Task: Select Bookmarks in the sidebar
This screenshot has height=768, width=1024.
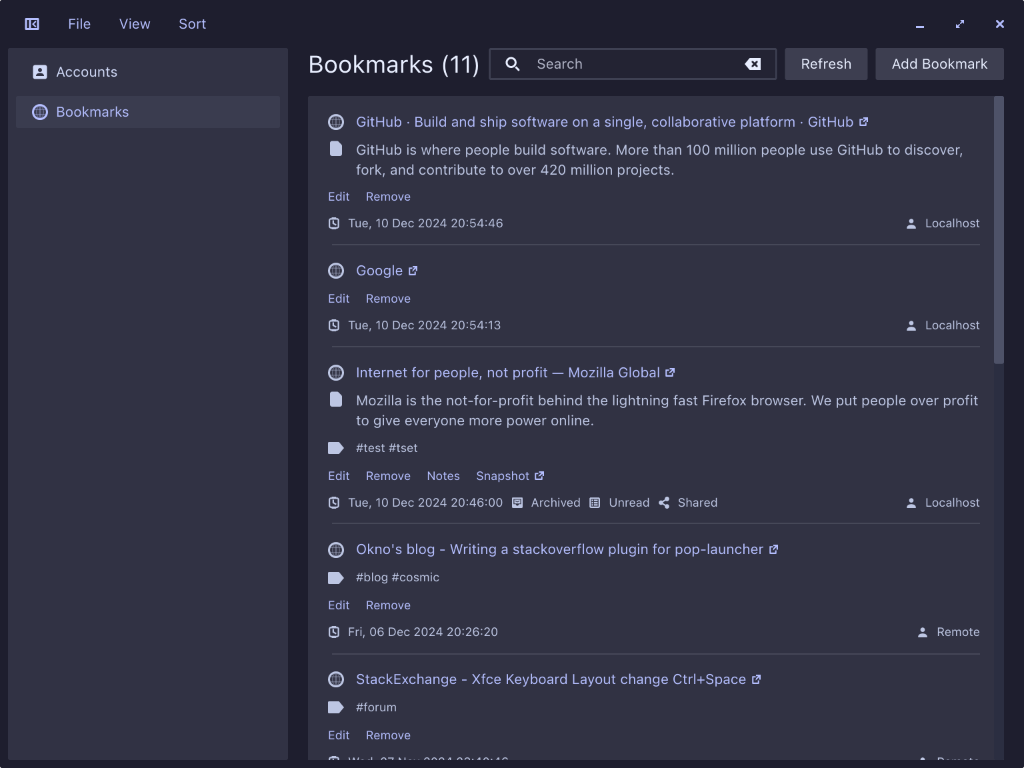Action: click(x=148, y=112)
